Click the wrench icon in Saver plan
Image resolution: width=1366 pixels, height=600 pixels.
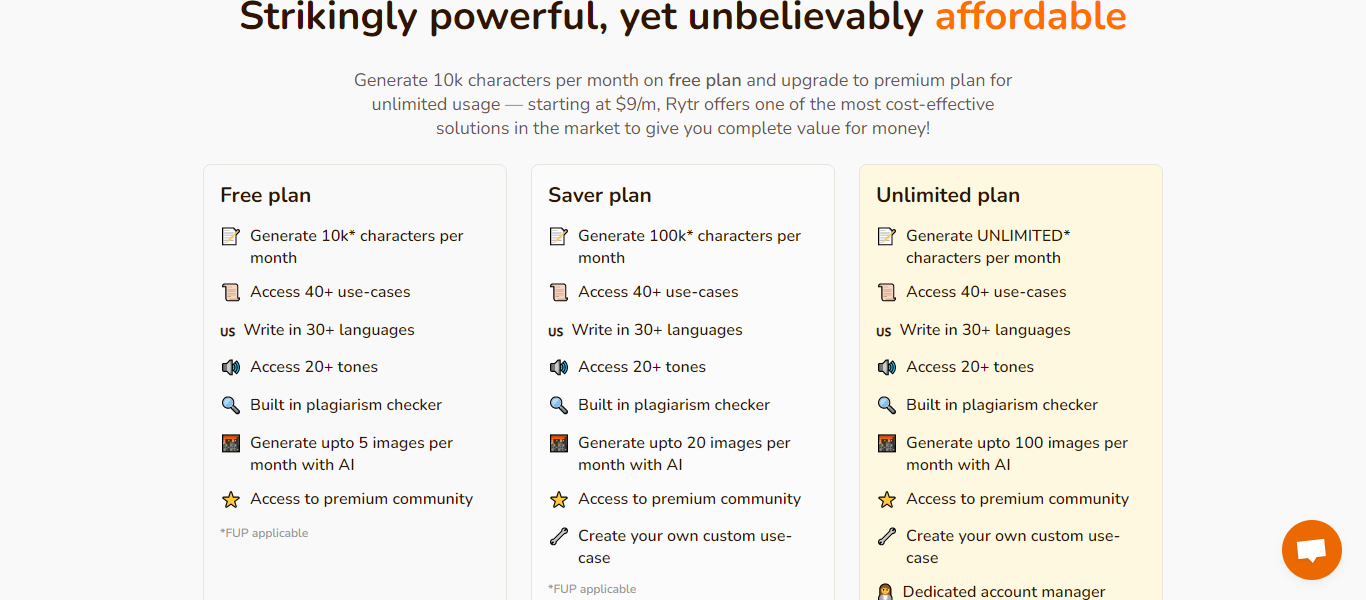coord(559,537)
